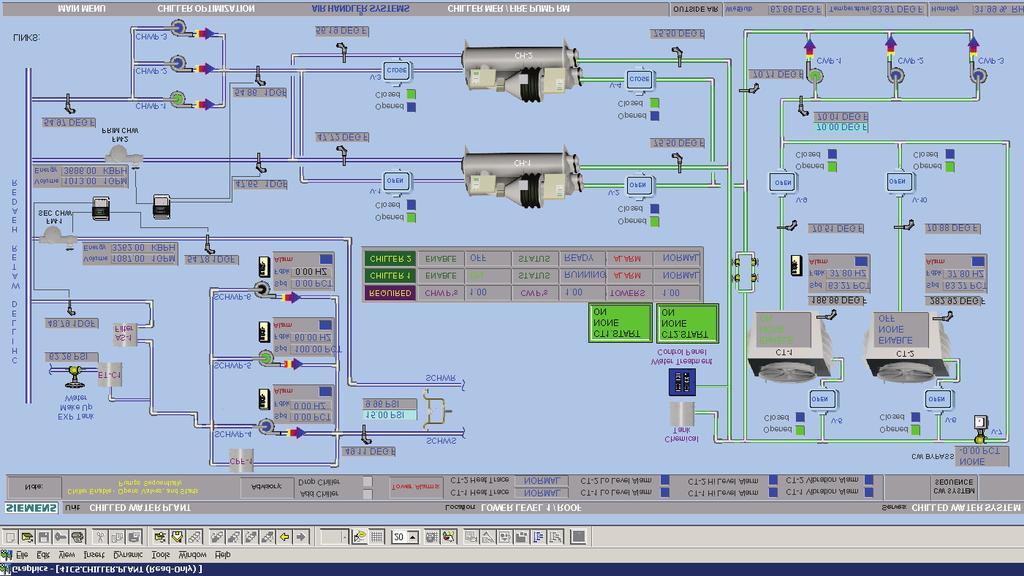Click the Siemens logo
The image size is (1024, 576).
31,507
